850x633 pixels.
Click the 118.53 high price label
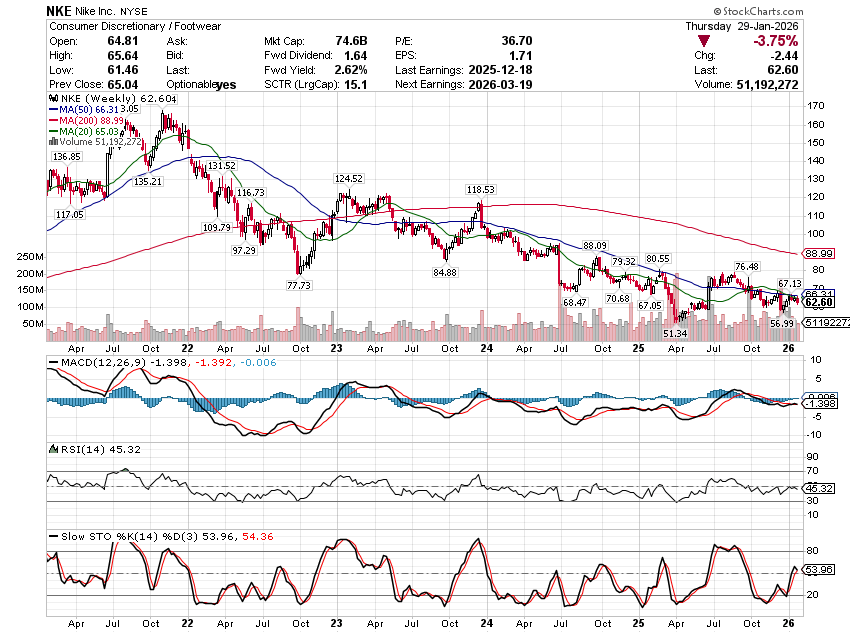[480, 188]
